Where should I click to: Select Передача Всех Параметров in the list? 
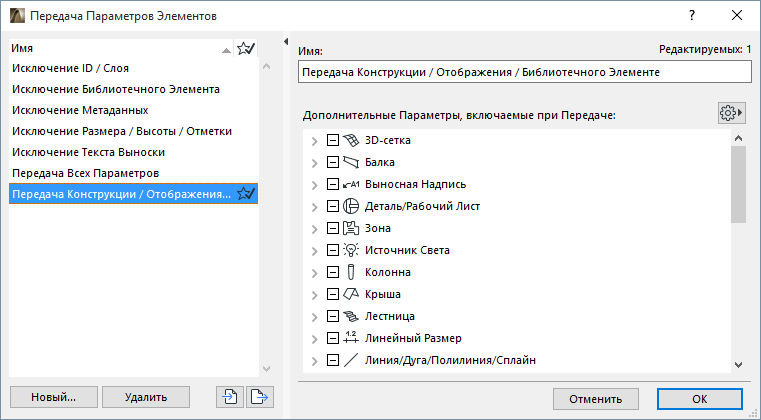[x=85, y=173]
